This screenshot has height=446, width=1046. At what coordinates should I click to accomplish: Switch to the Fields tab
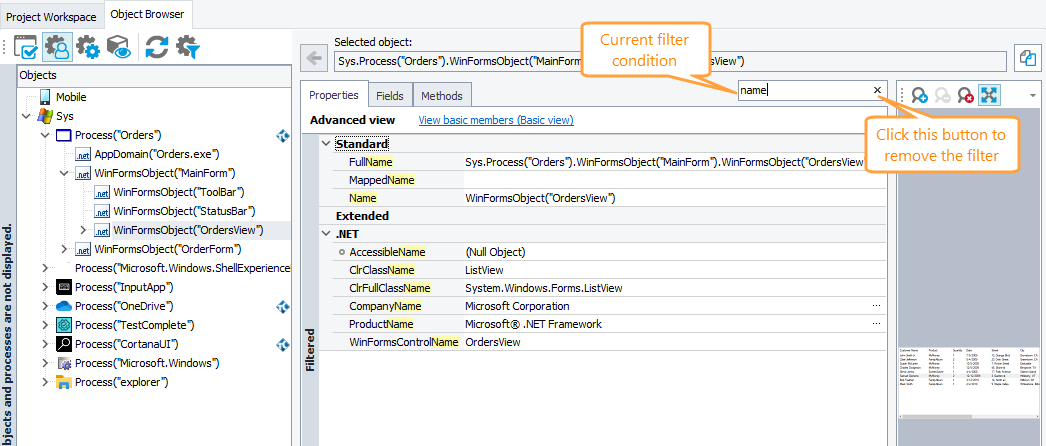390,96
